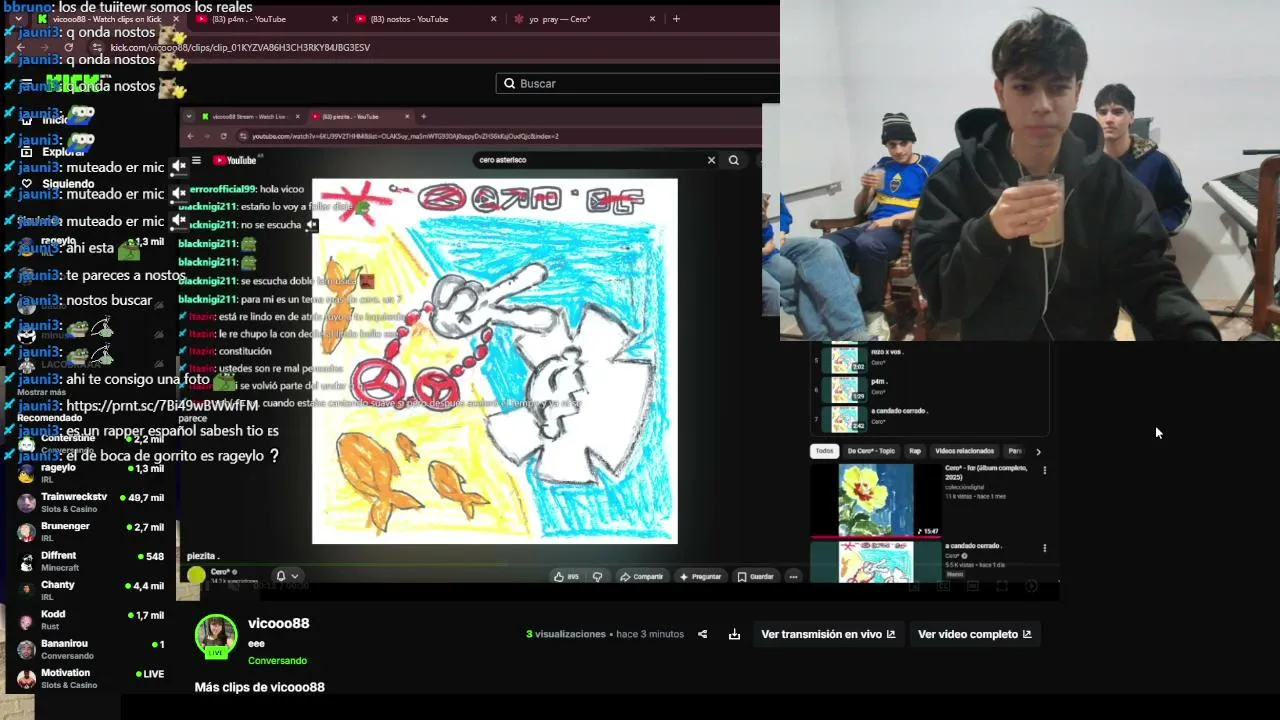Download the clip with the download icon
Image resolution: width=1280 pixels, height=720 pixels.
(734, 634)
